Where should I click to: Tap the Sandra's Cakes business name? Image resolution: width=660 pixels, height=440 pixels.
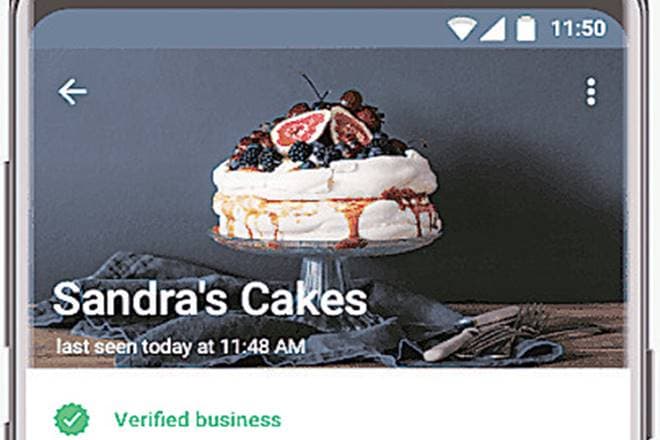point(210,299)
